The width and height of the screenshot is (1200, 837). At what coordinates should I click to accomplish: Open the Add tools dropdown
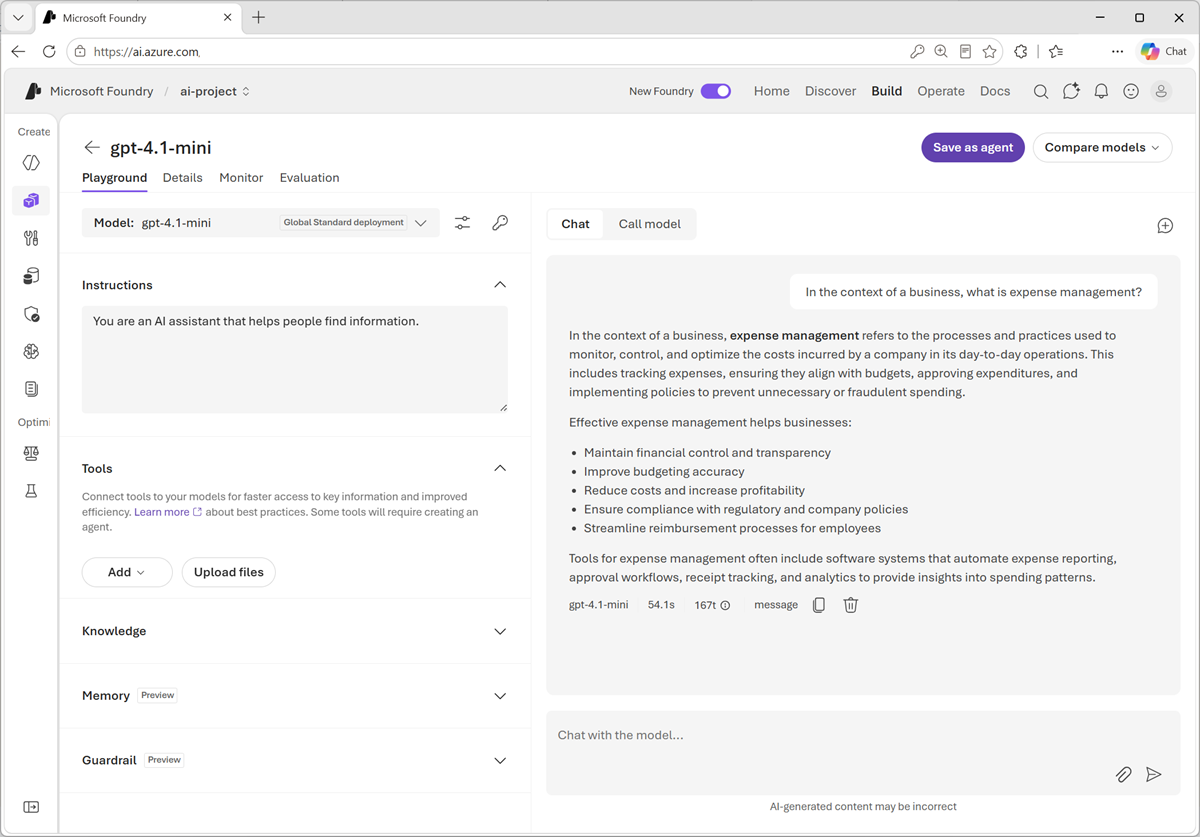(x=127, y=572)
